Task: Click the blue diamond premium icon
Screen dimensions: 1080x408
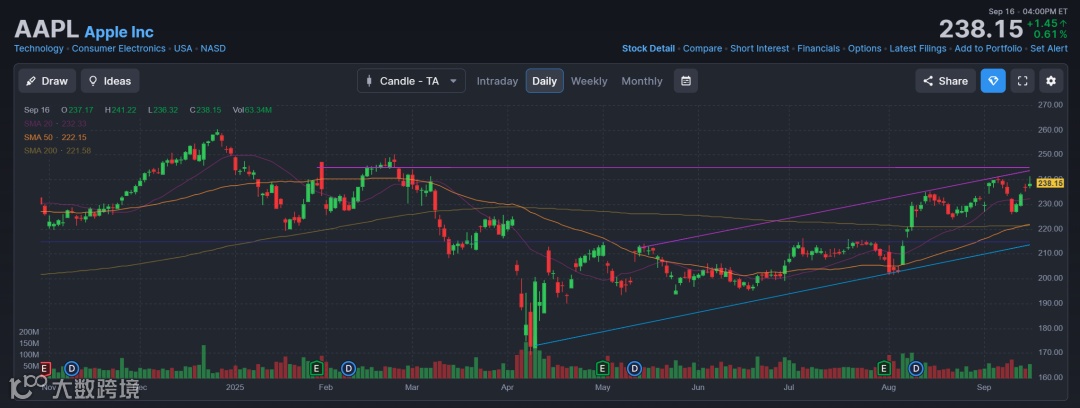Action: point(993,81)
